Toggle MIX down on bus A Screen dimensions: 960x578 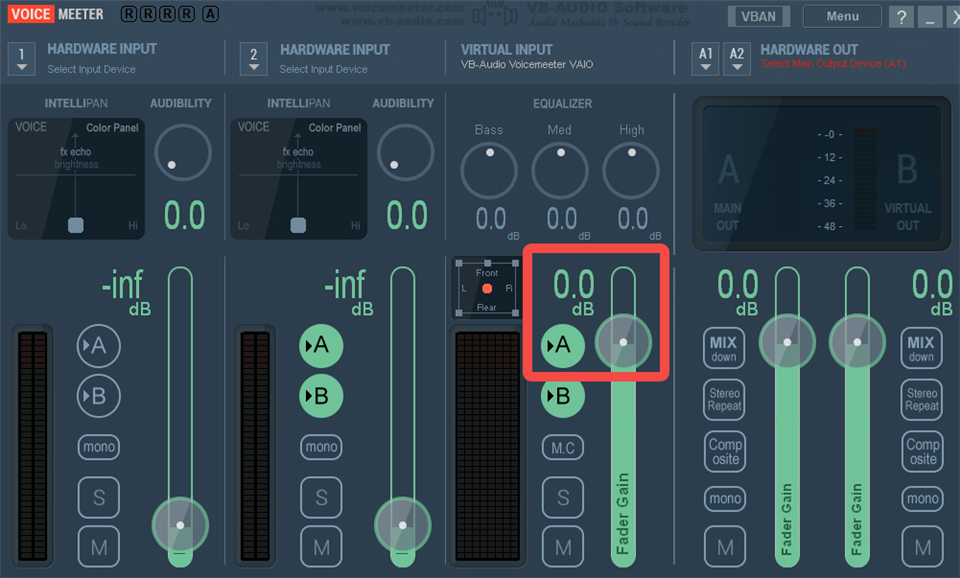724,348
